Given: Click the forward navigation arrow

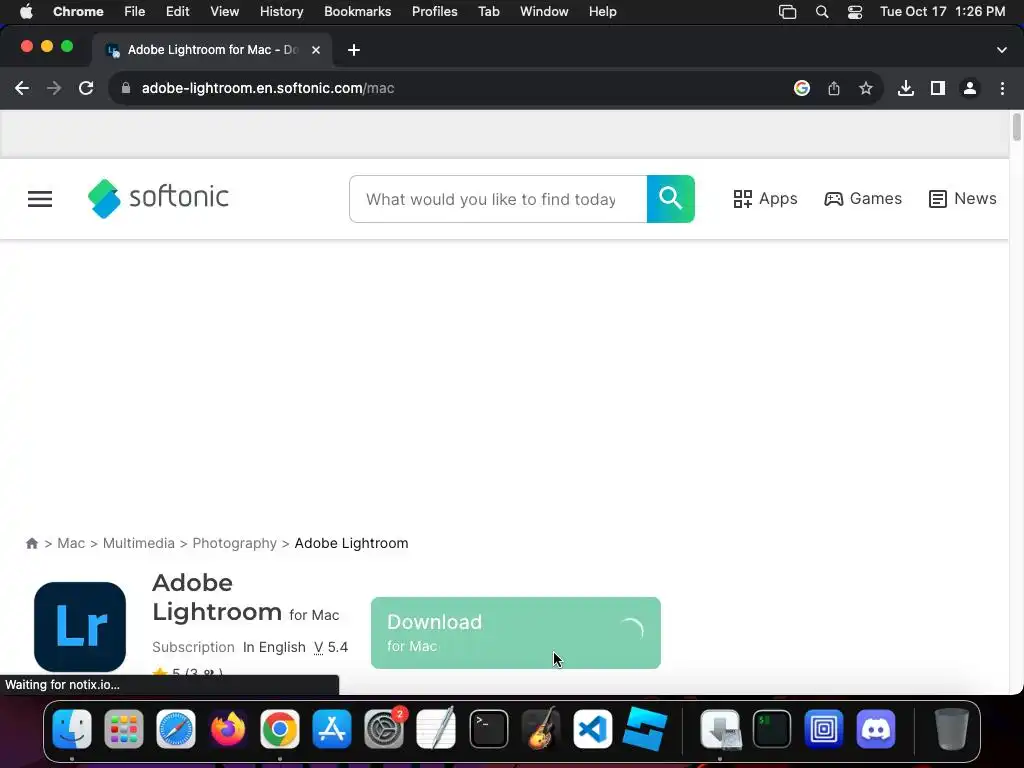Looking at the screenshot, I should [x=54, y=88].
